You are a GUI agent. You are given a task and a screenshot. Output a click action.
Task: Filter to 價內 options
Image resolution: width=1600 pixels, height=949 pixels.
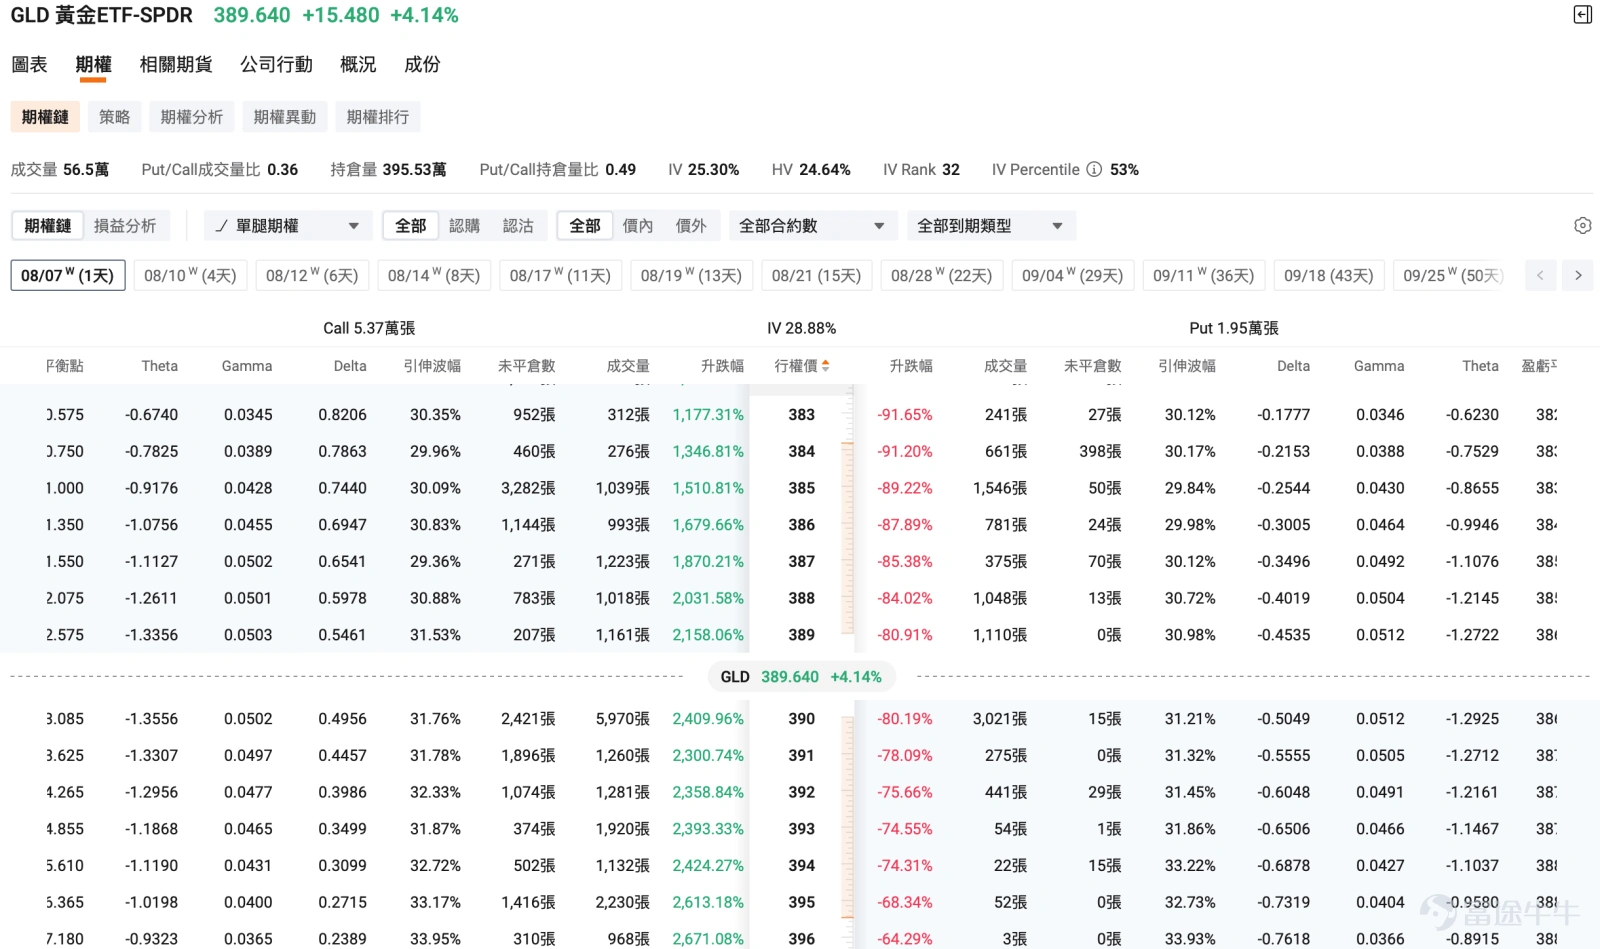[x=638, y=226]
